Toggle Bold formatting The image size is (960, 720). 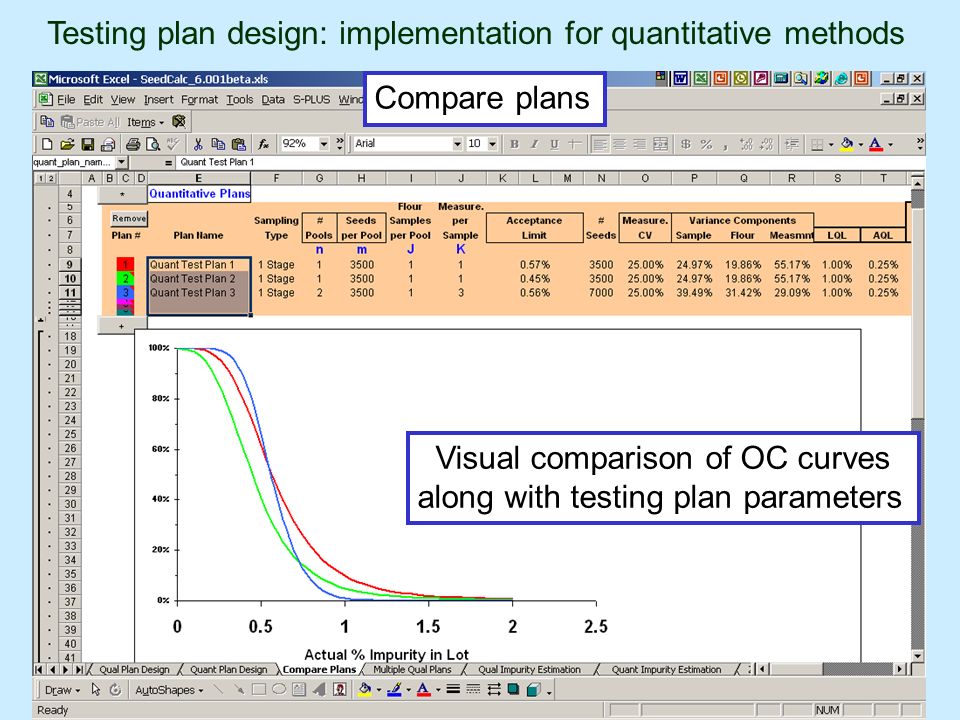[x=514, y=144]
